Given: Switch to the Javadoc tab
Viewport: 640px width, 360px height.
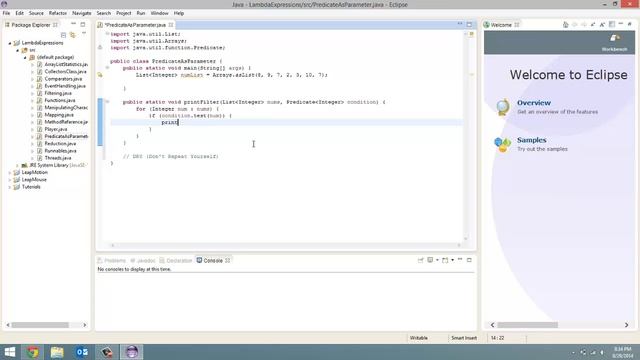Looking at the screenshot, I should click(143, 260).
